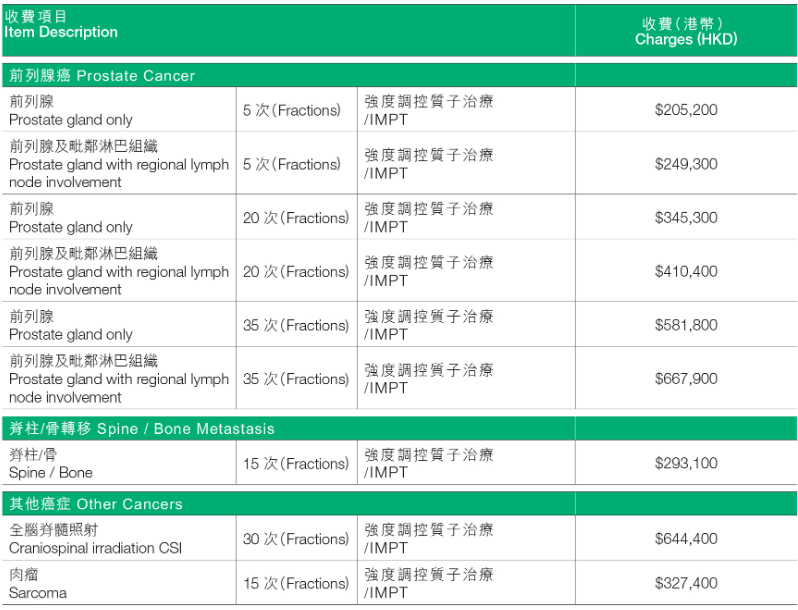Select the Prostate Cancer section heading
Viewport: 798px width, 610px height.
102,76
